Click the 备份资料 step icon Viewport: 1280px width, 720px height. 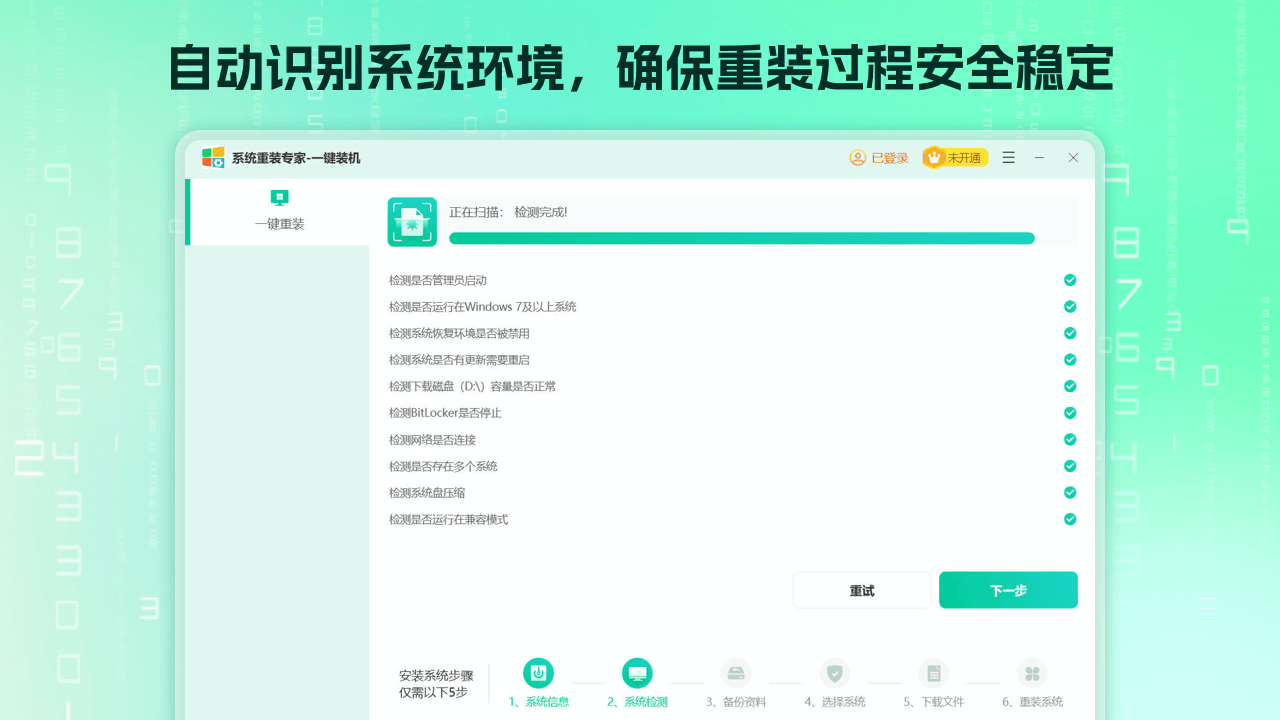click(736, 673)
